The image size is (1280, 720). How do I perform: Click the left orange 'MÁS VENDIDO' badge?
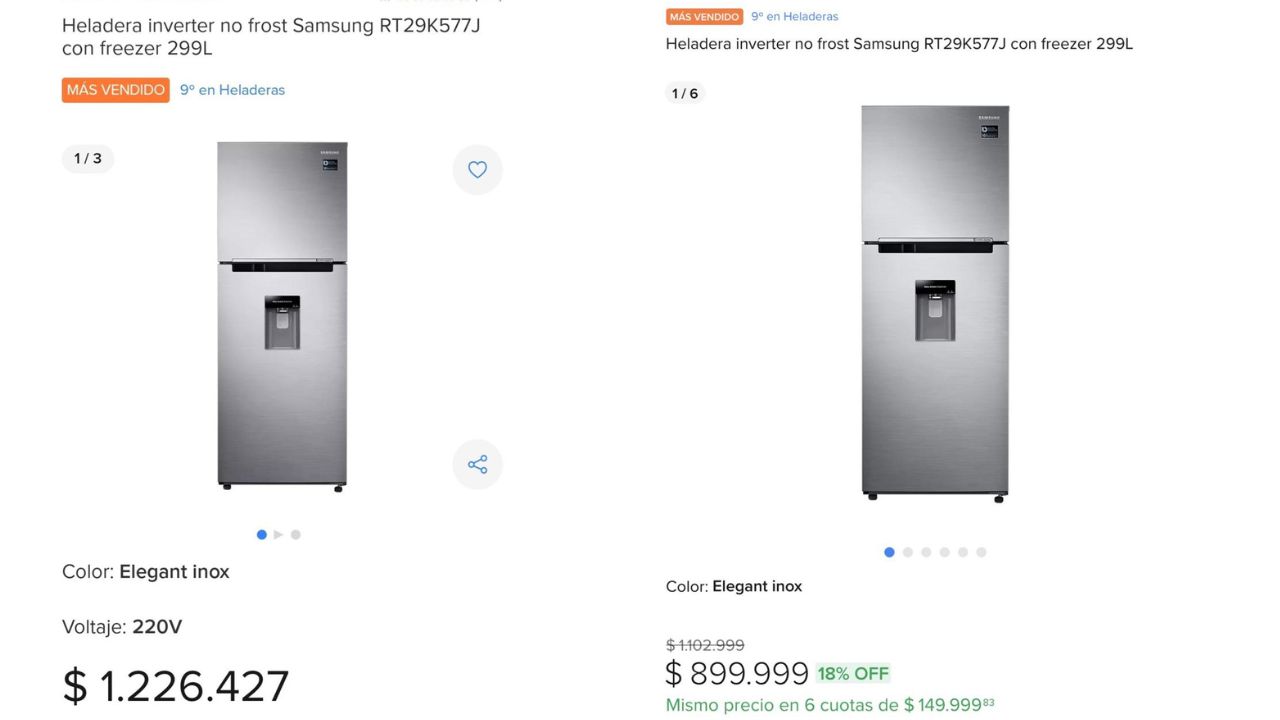tap(116, 90)
